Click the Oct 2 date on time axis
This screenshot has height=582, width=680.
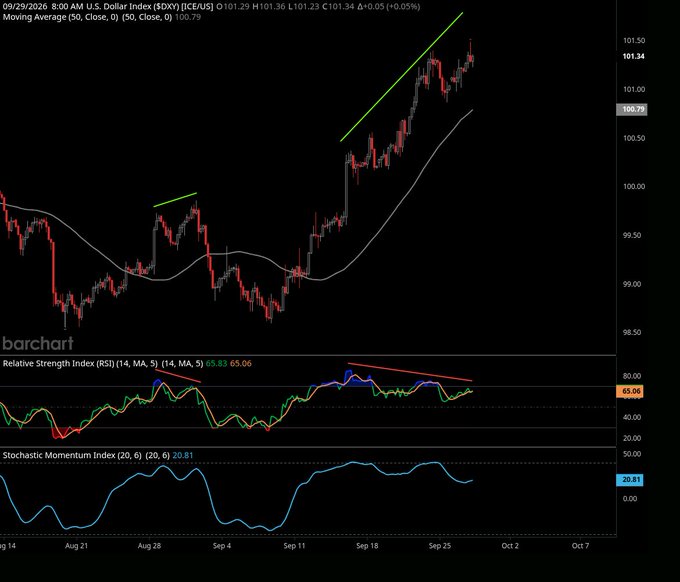tap(510, 546)
